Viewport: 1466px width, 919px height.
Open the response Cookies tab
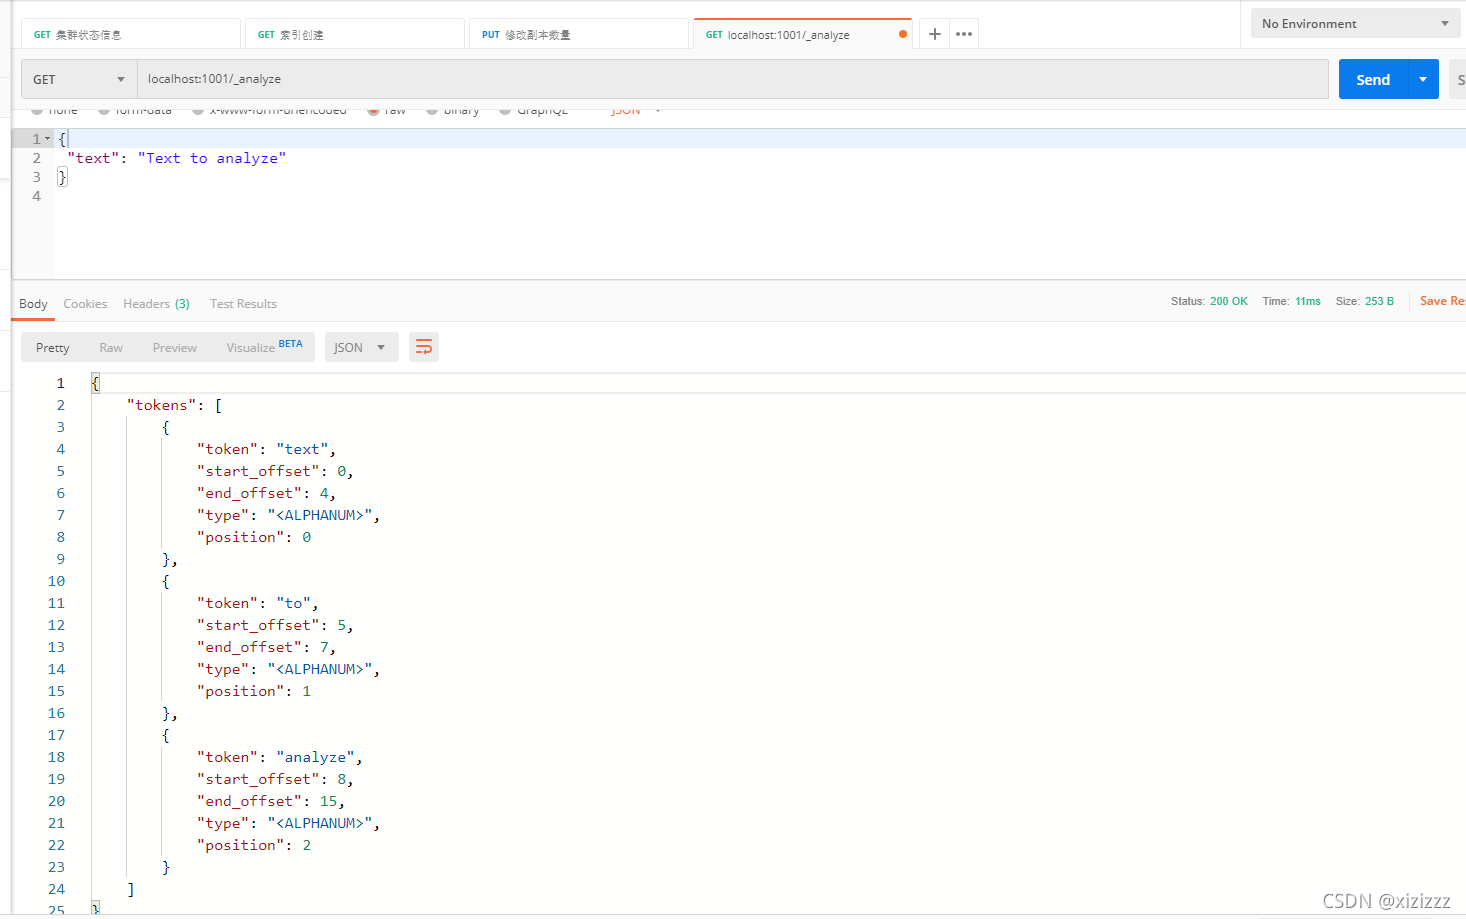pos(85,303)
